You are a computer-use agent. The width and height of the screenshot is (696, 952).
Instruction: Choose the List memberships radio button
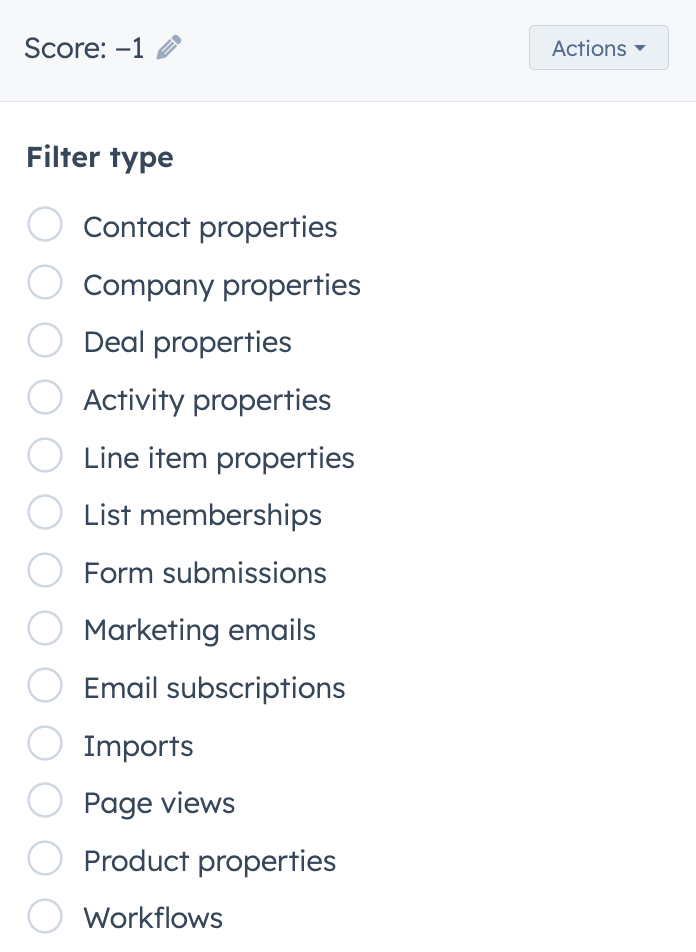(x=45, y=514)
